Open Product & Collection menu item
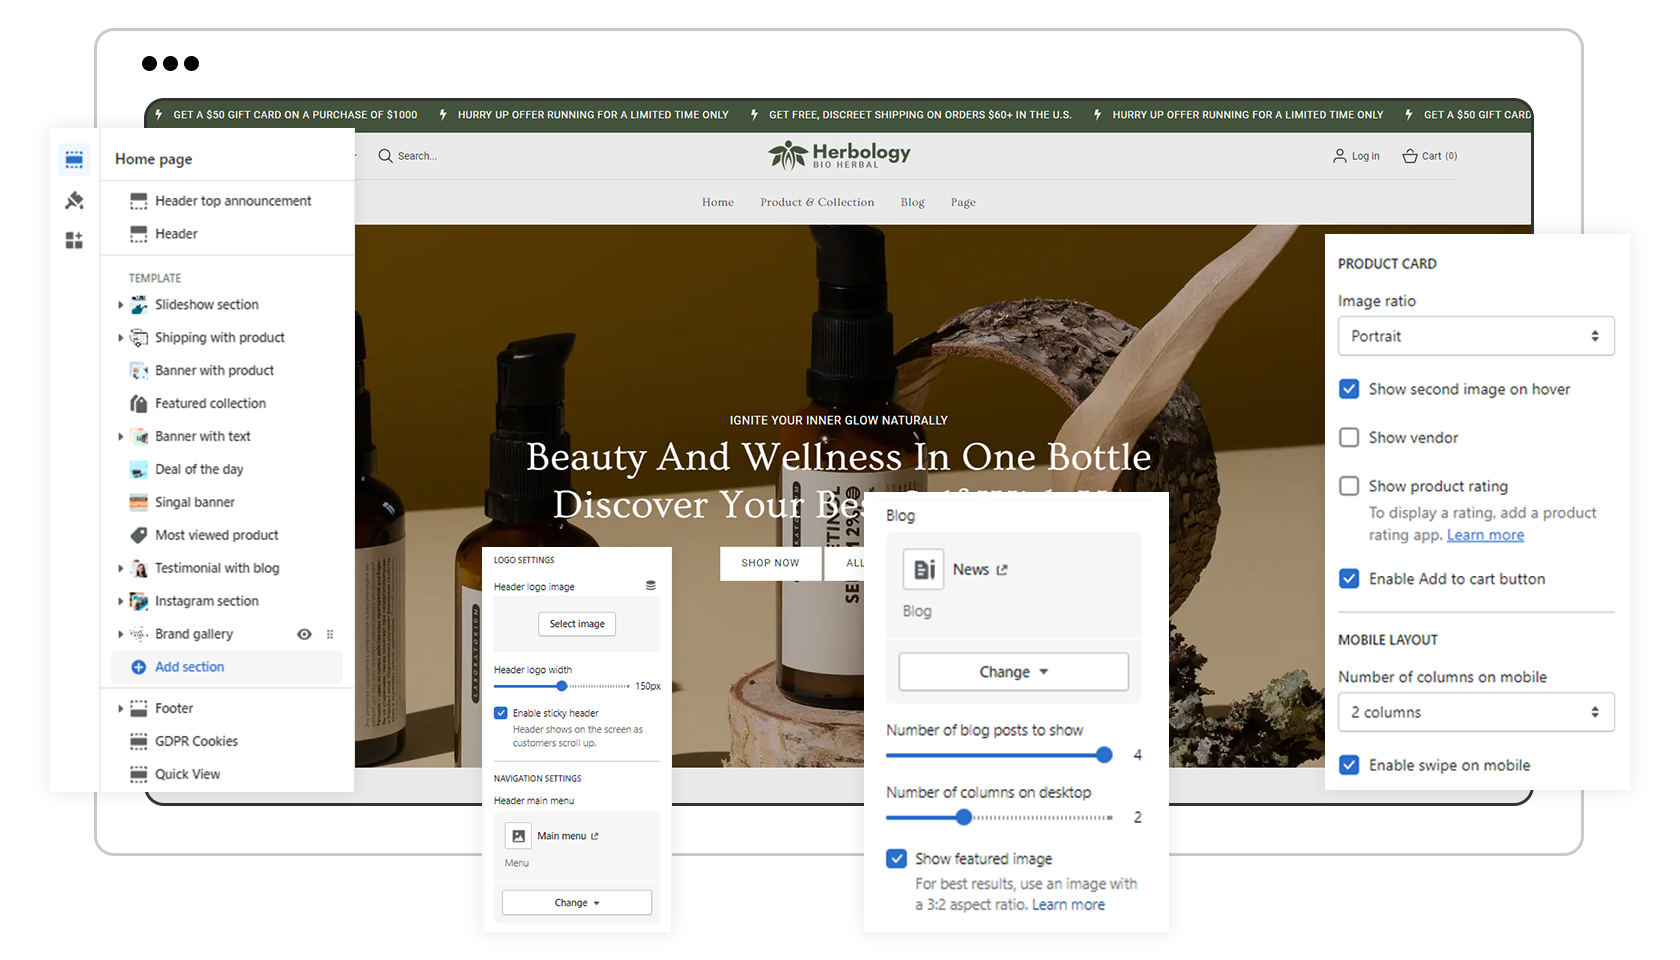This screenshot has width=1680, height=960. (817, 202)
